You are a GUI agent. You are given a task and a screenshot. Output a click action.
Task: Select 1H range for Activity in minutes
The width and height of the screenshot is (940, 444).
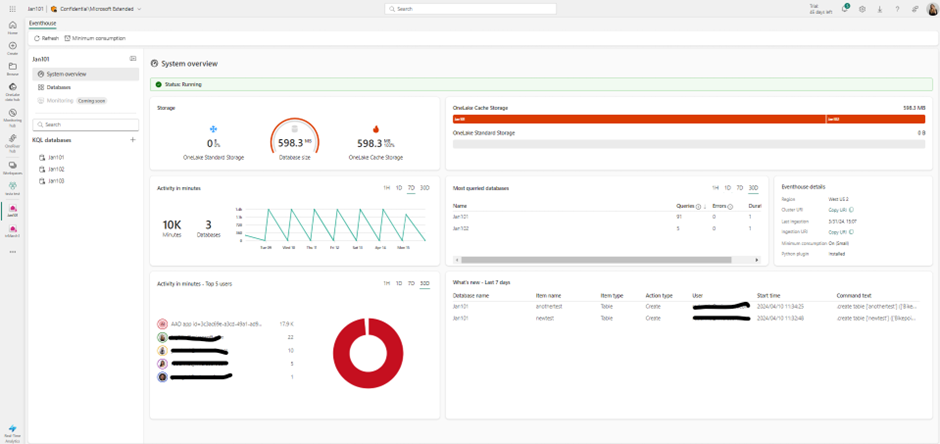pos(387,188)
